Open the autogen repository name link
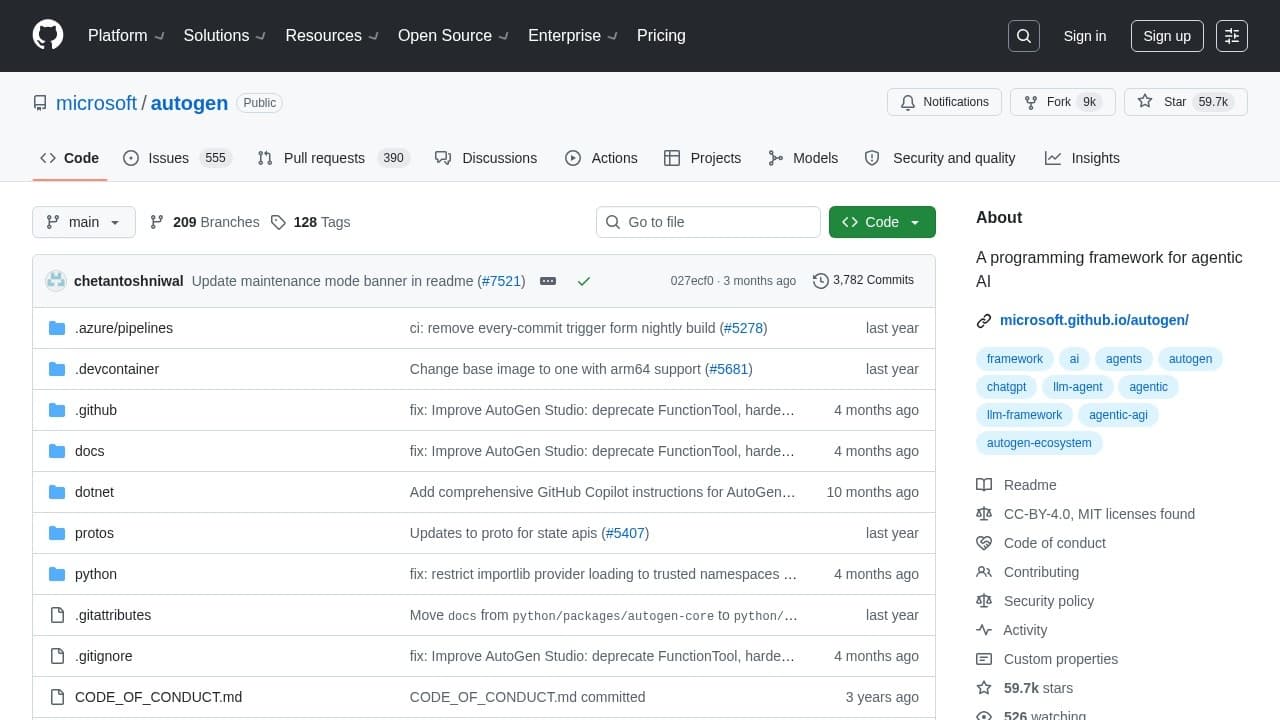The width and height of the screenshot is (1280, 720). pyautogui.click(x=189, y=103)
